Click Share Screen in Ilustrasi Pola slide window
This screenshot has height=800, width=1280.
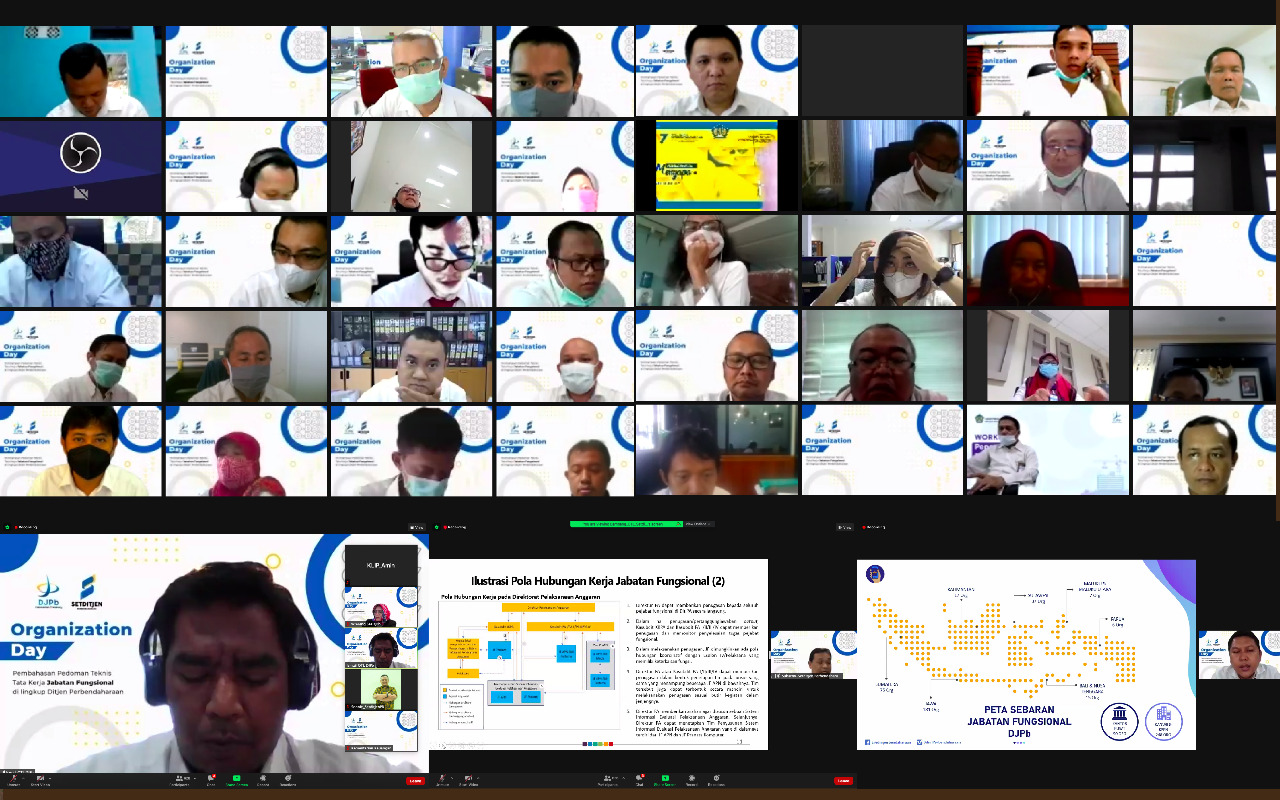click(665, 781)
